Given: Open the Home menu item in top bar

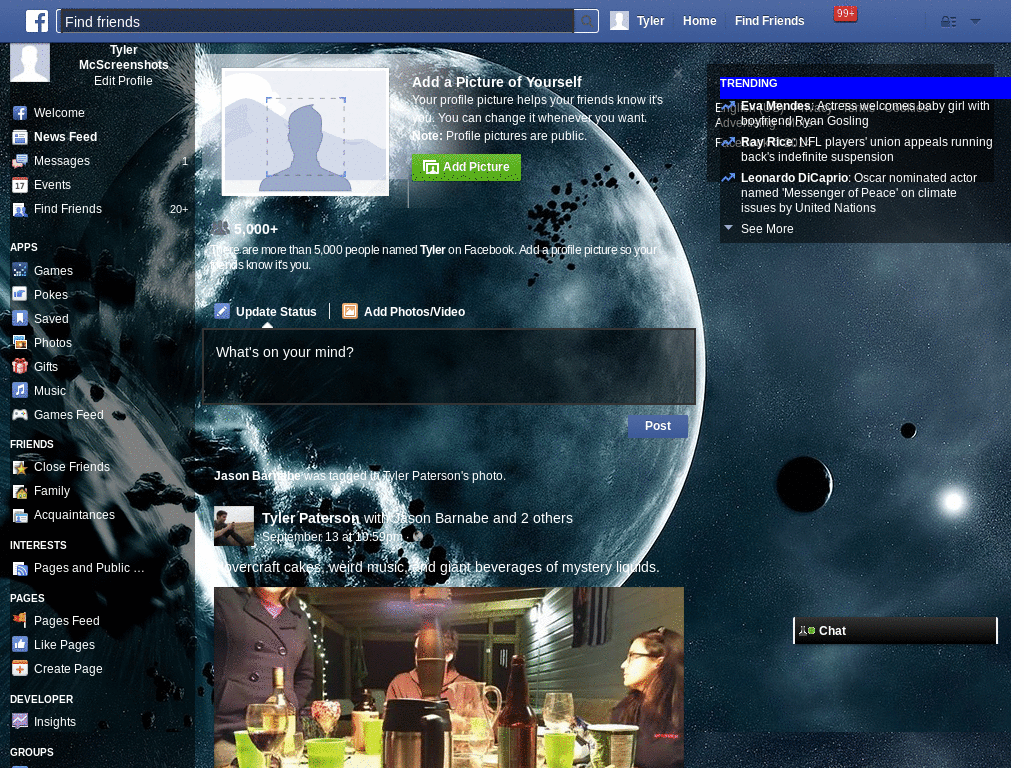Looking at the screenshot, I should [x=699, y=21].
